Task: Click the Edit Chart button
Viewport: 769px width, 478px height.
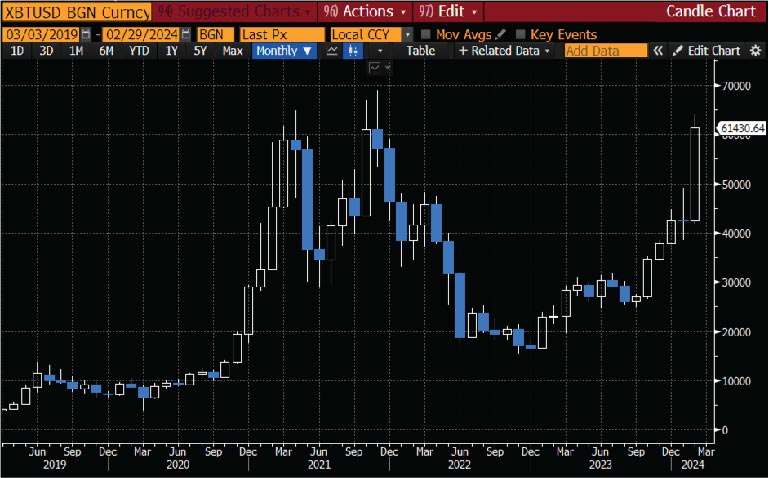Action: (707, 51)
